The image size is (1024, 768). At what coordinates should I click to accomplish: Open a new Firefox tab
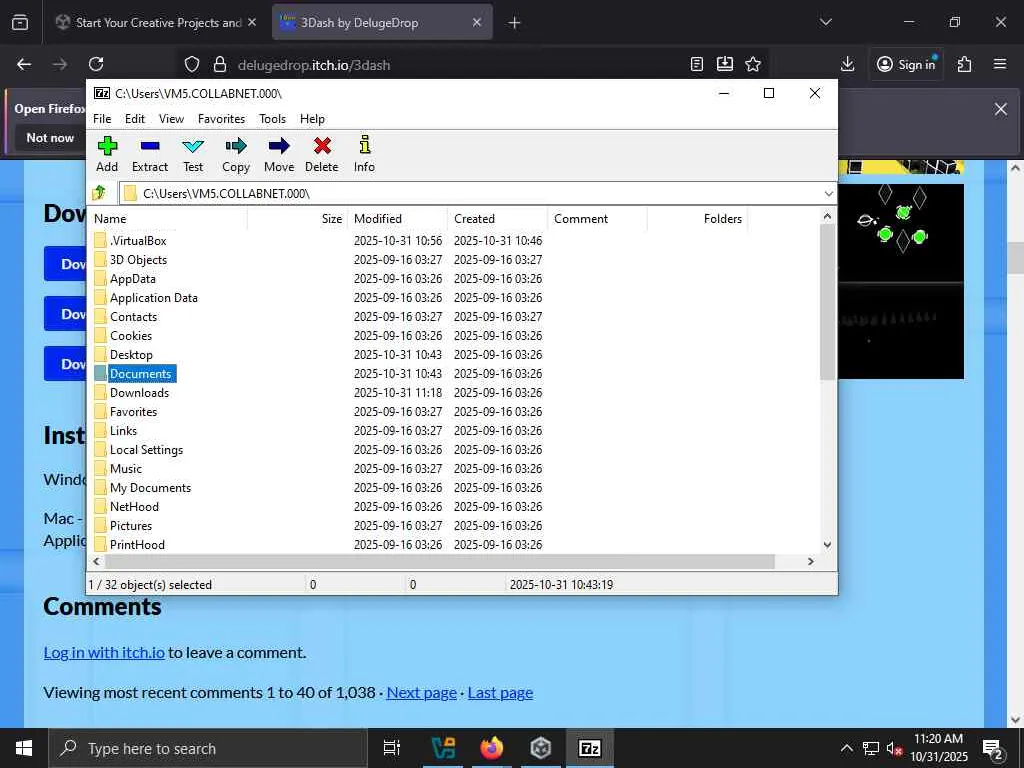coord(514,22)
